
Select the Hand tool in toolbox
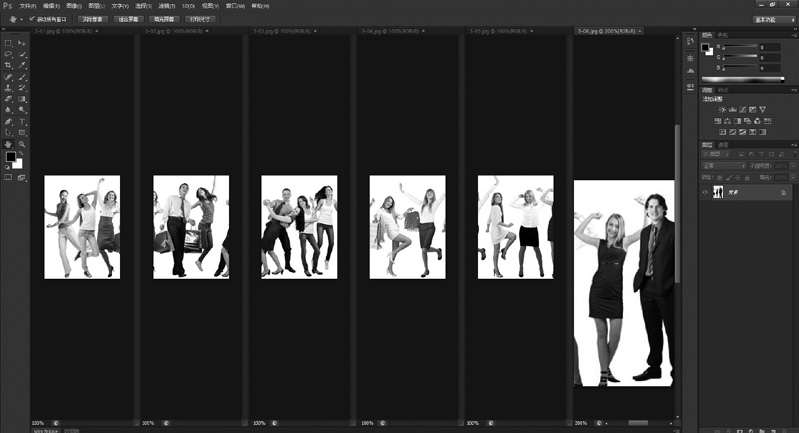tap(8, 145)
